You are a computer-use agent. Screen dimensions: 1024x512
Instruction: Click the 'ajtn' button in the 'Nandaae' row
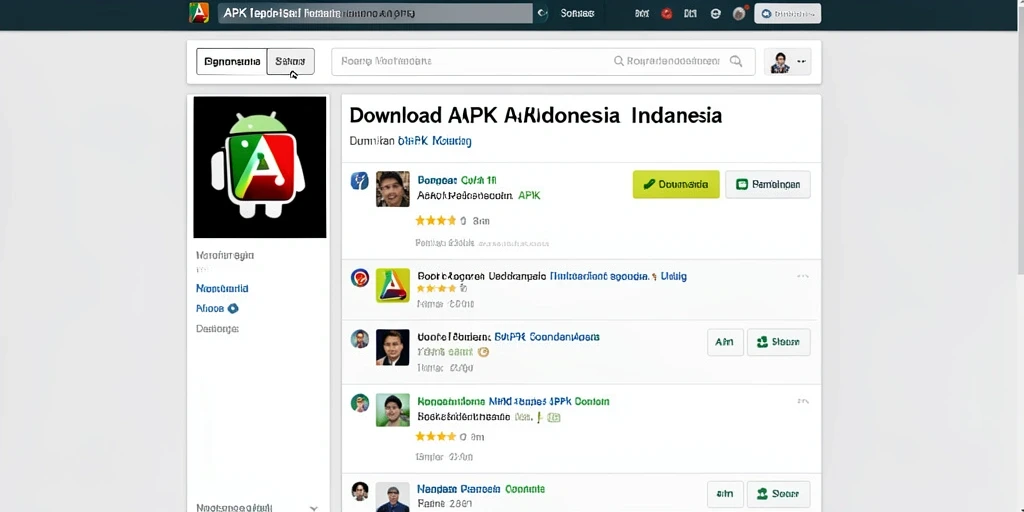[x=726, y=494]
